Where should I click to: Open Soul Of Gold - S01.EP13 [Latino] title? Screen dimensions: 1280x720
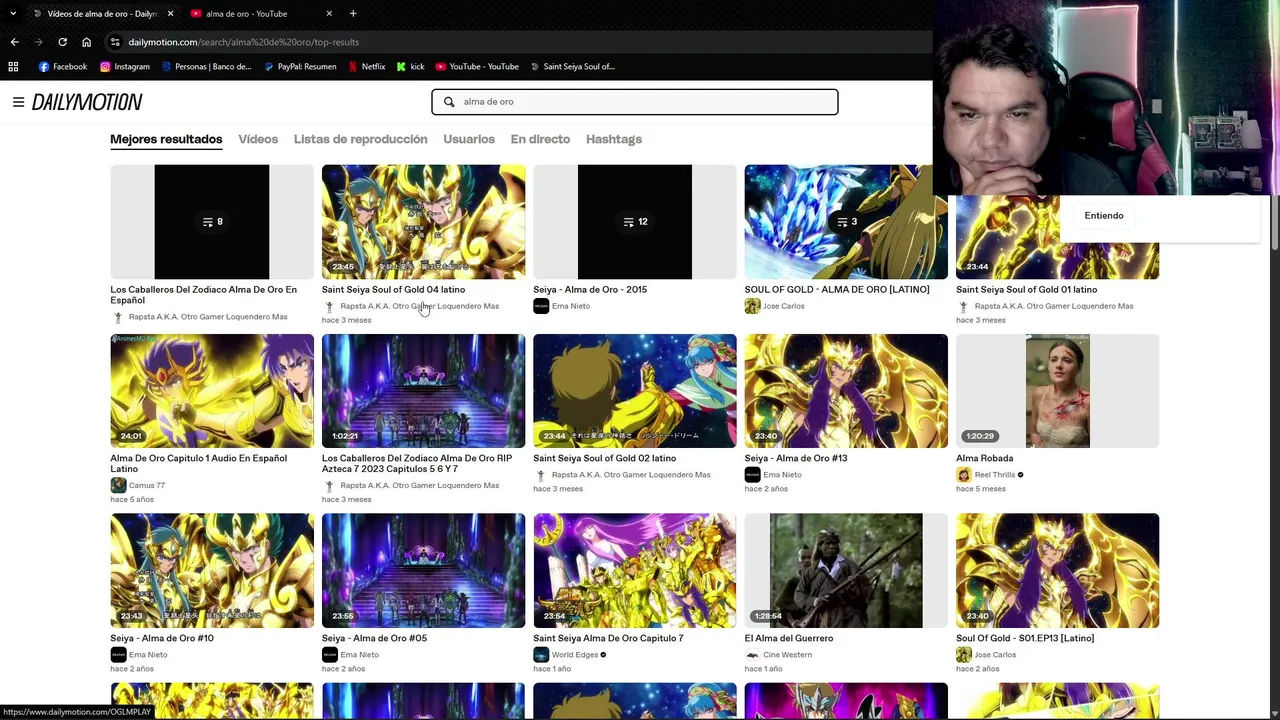1025,638
